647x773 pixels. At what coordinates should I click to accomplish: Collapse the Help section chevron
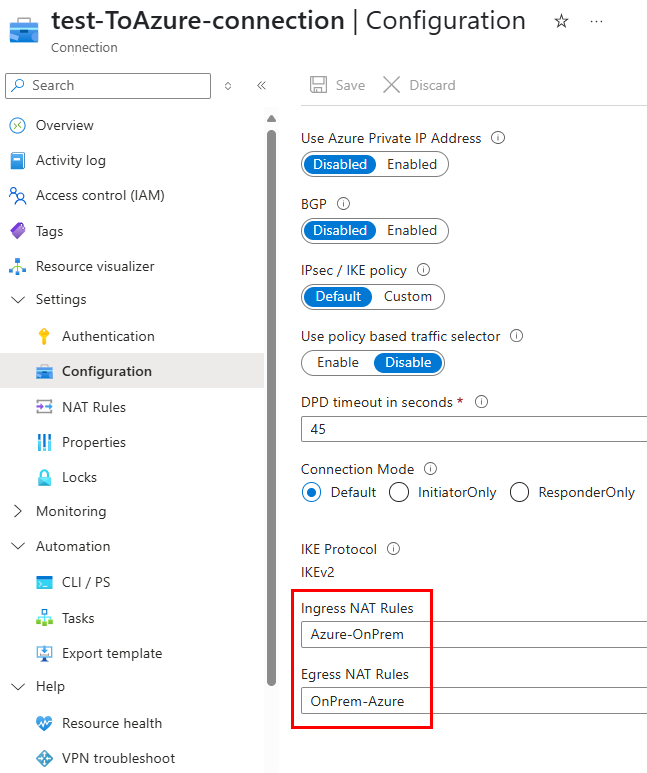pos(18,687)
